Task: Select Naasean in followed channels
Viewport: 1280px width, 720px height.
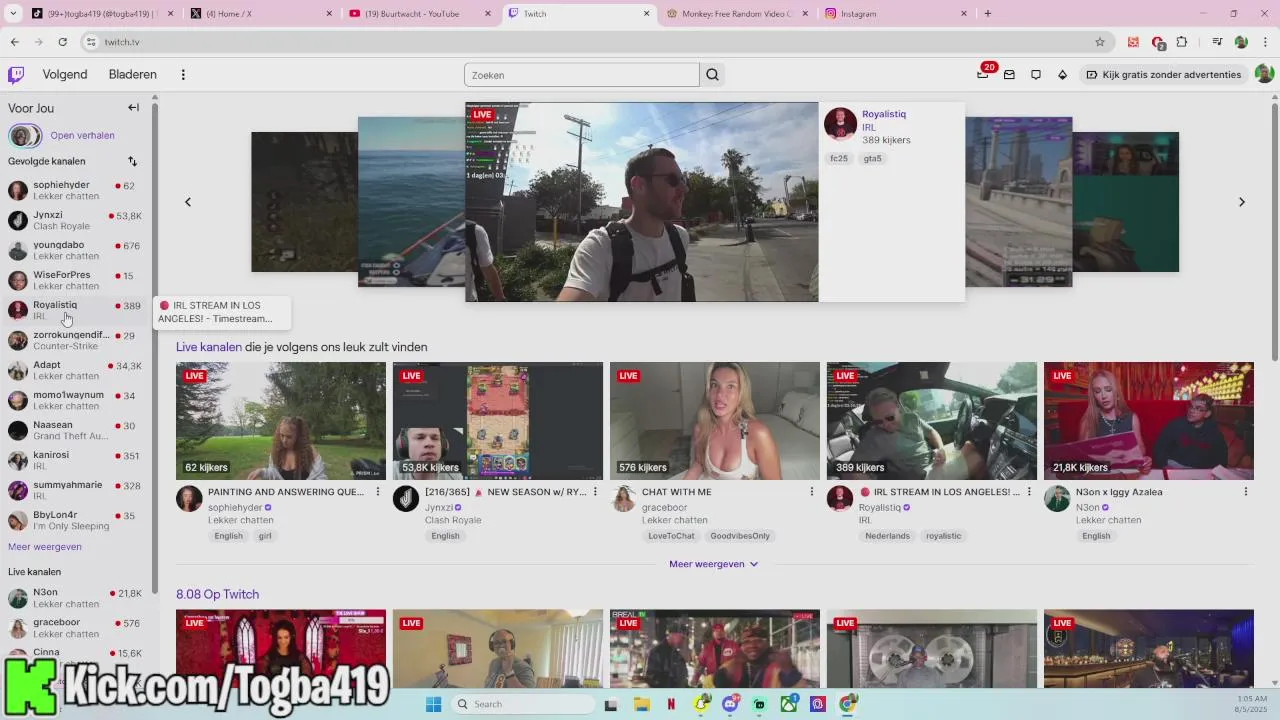Action: tap(75, 430)
